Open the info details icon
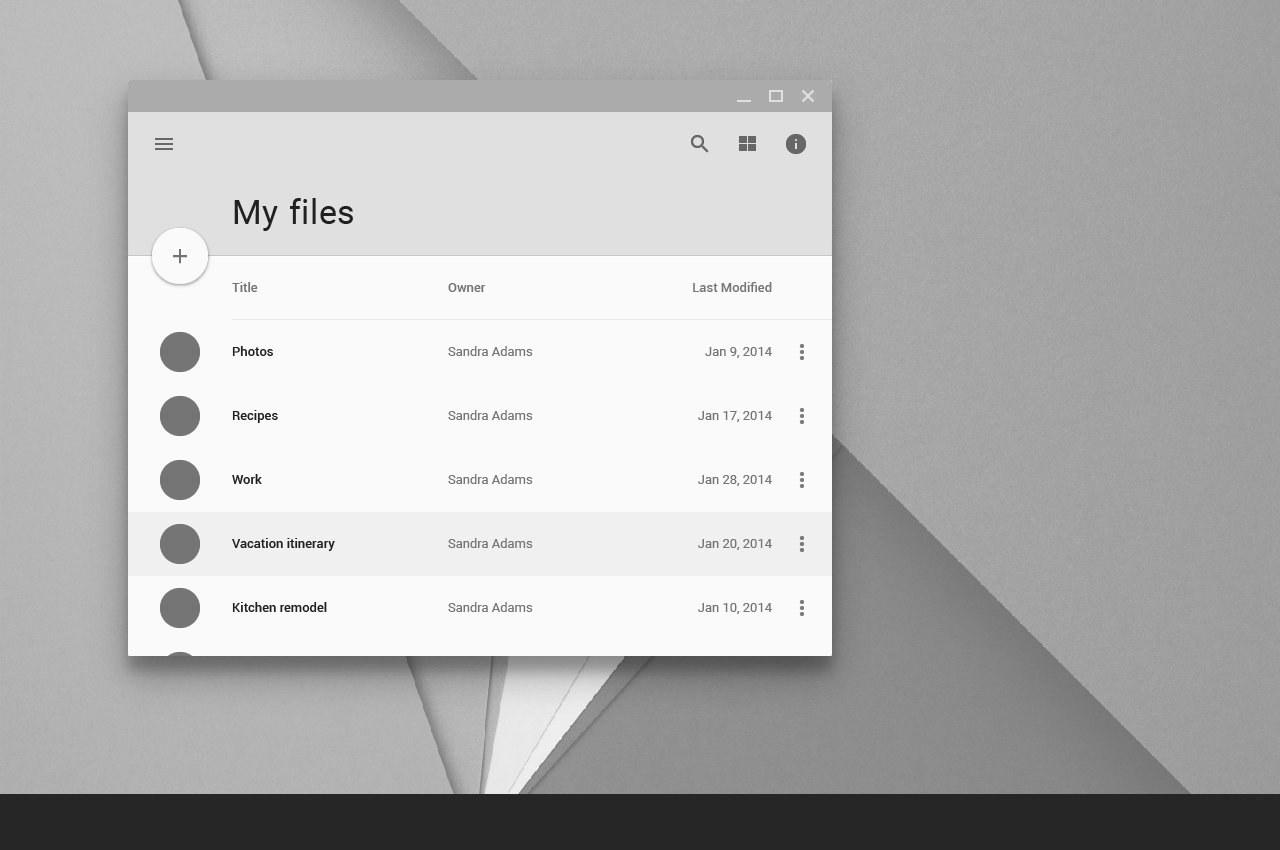The width and height of the screenshot is (1280, 850). tap(795, 144)
